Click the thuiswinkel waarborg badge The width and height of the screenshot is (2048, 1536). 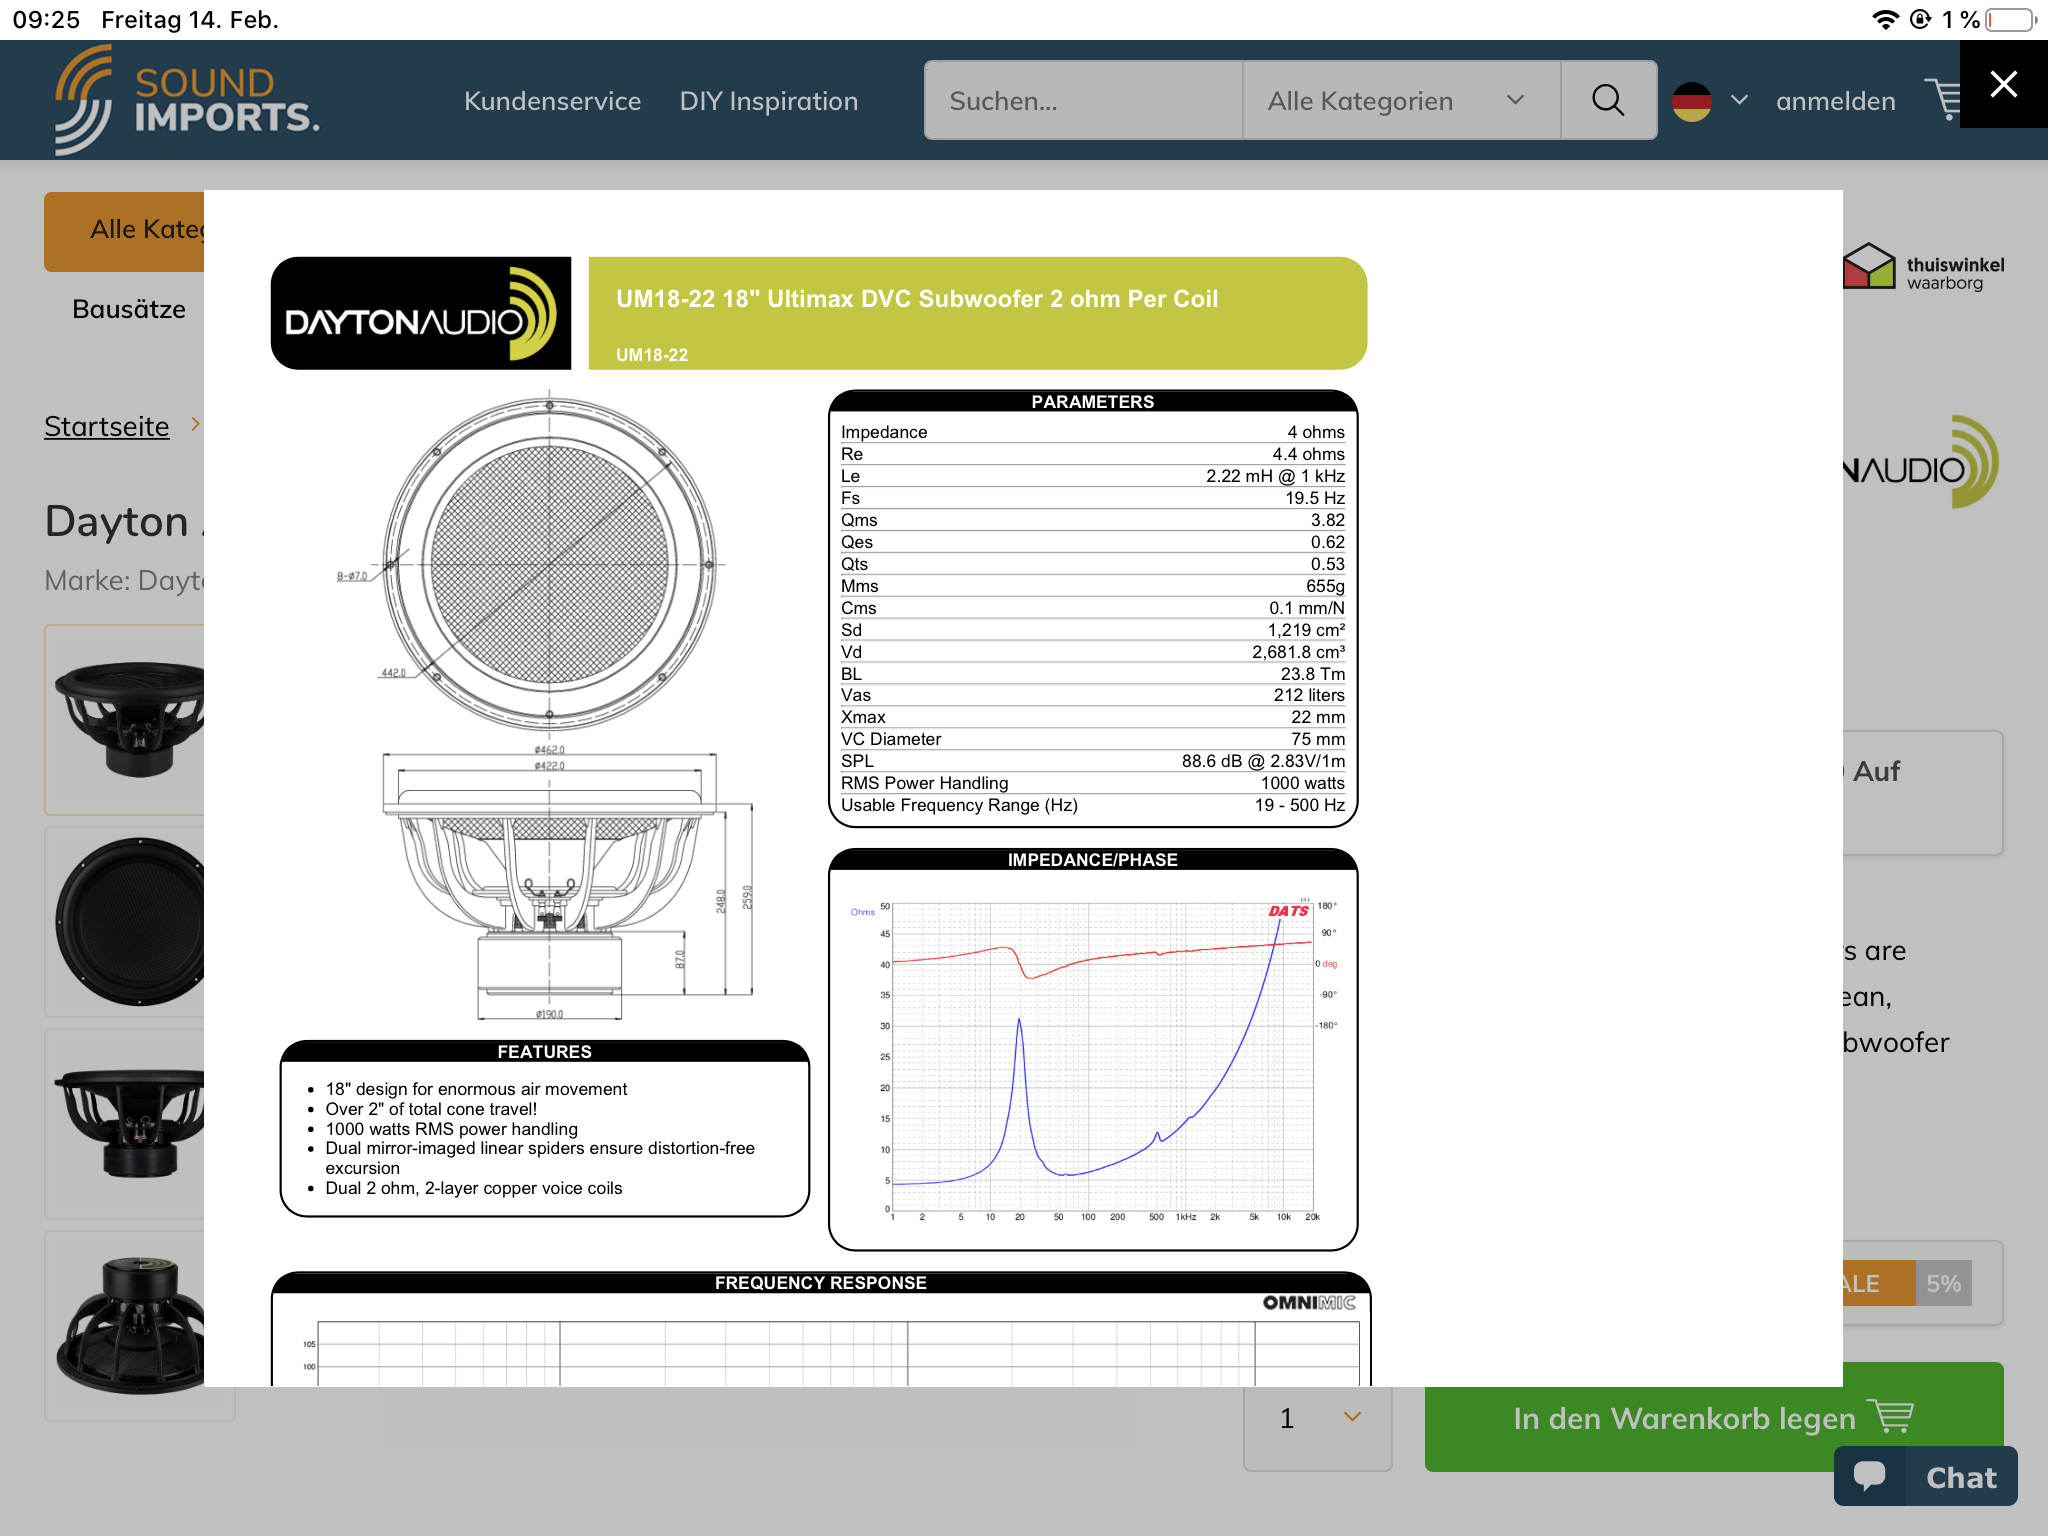[x=1924, y=267]
